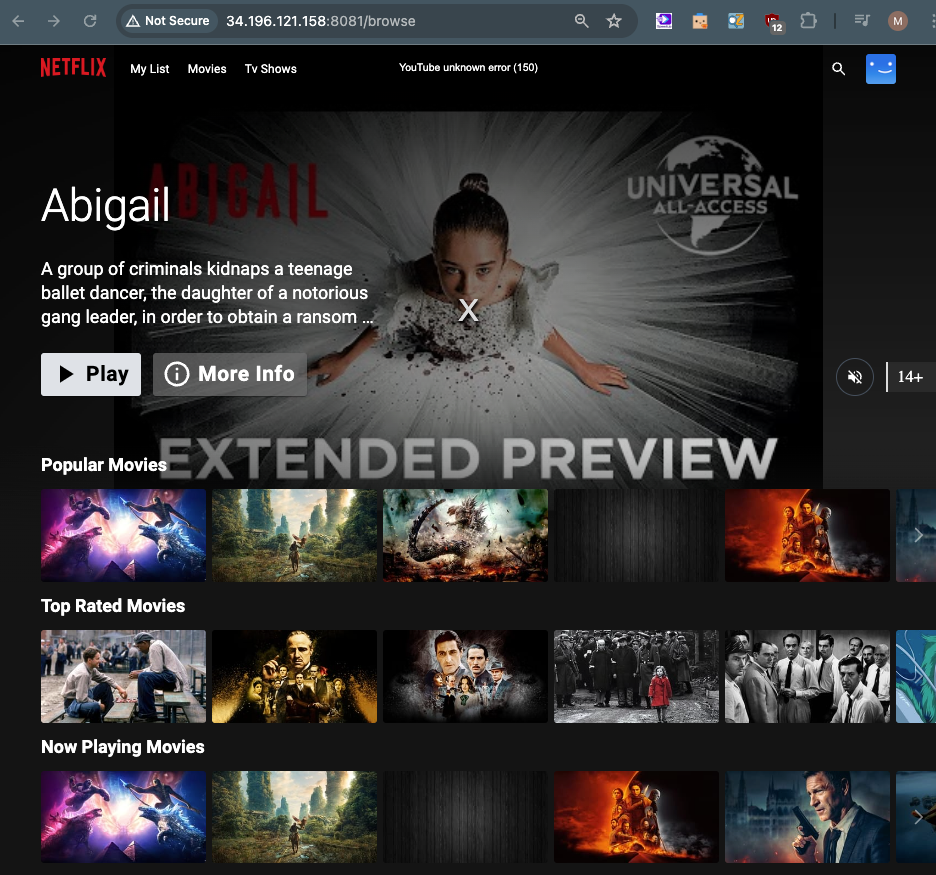Open the blue smiley profile avatar

[880, 69]
